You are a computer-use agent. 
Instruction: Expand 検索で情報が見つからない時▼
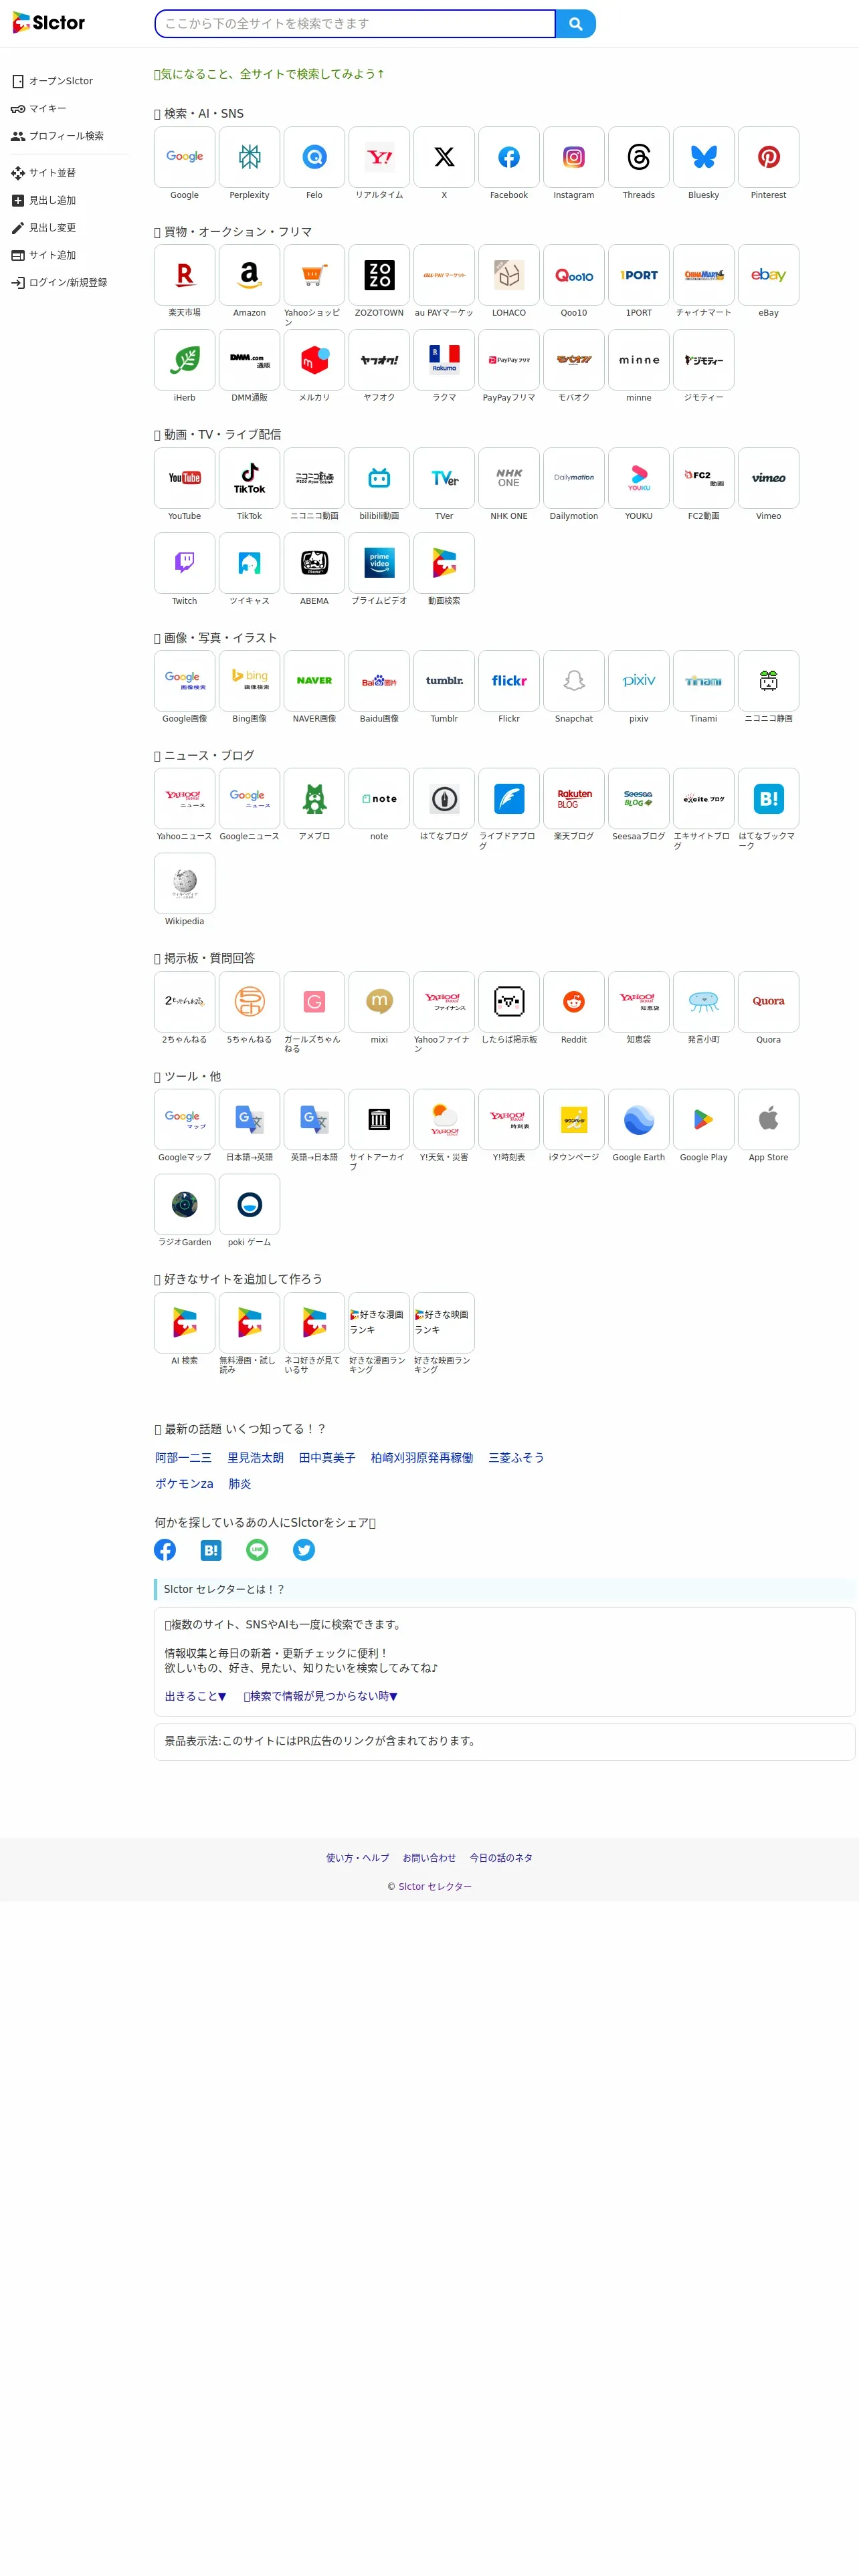coord(321,1697)
